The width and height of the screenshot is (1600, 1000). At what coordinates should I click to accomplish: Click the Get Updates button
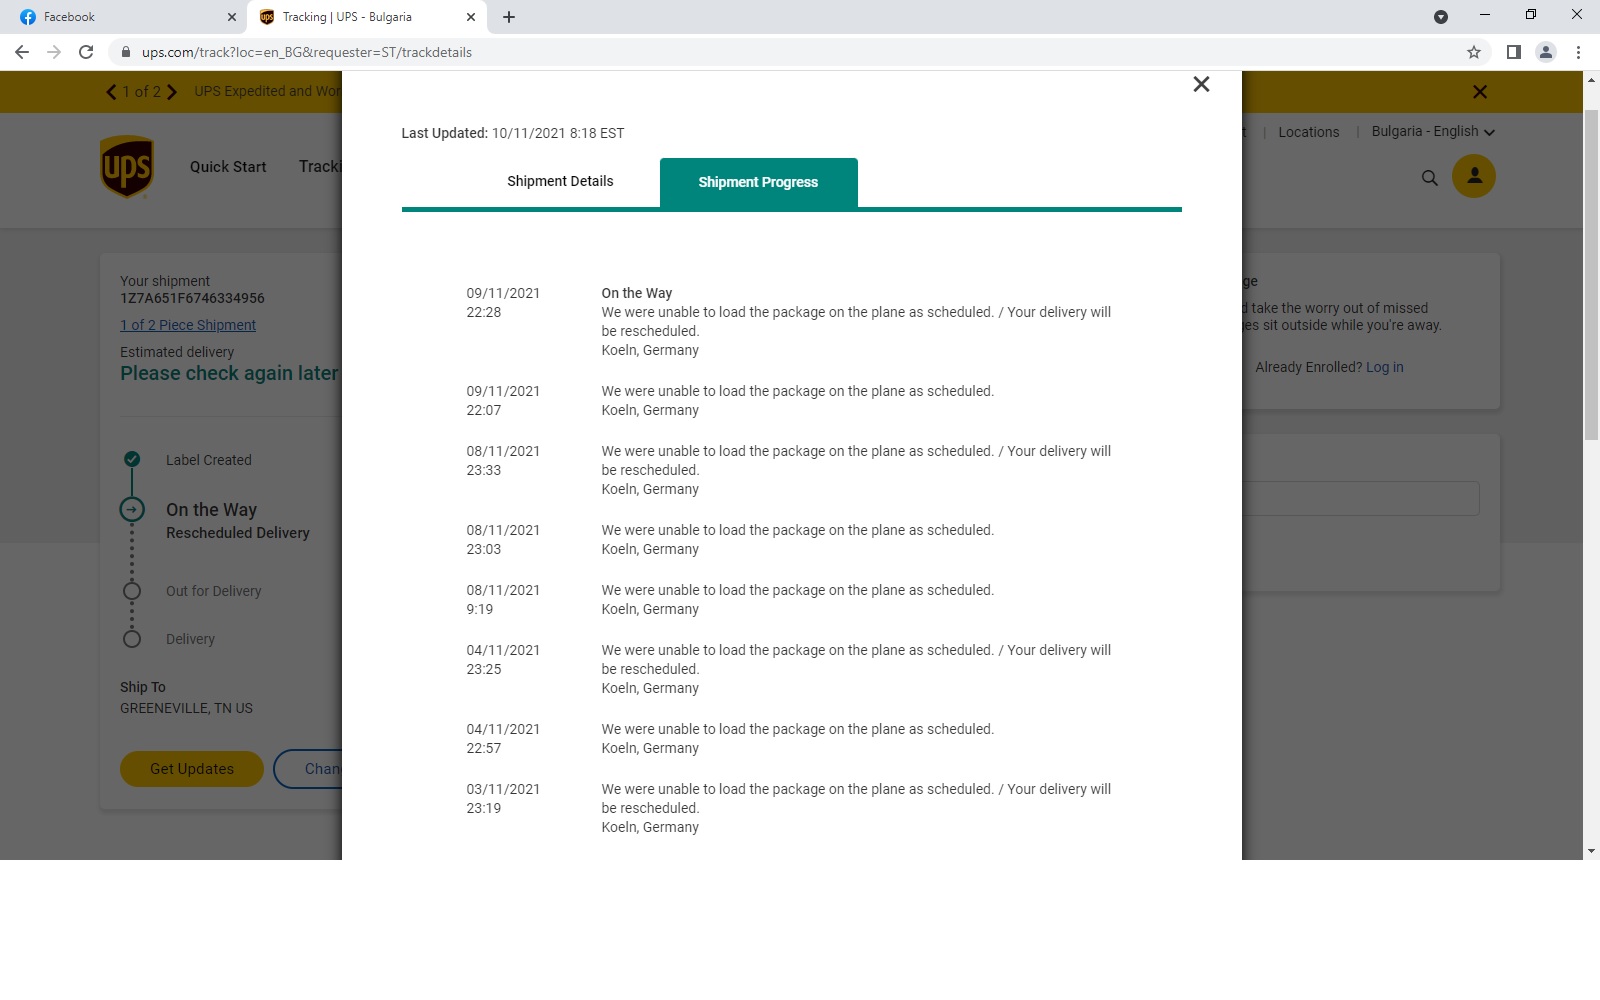click(192, 769)
